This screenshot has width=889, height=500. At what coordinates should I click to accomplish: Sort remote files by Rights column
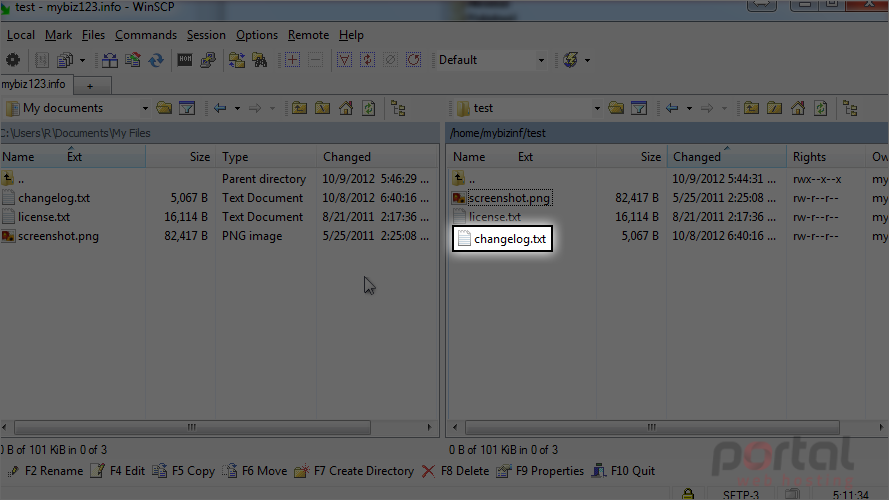[826, 157]
